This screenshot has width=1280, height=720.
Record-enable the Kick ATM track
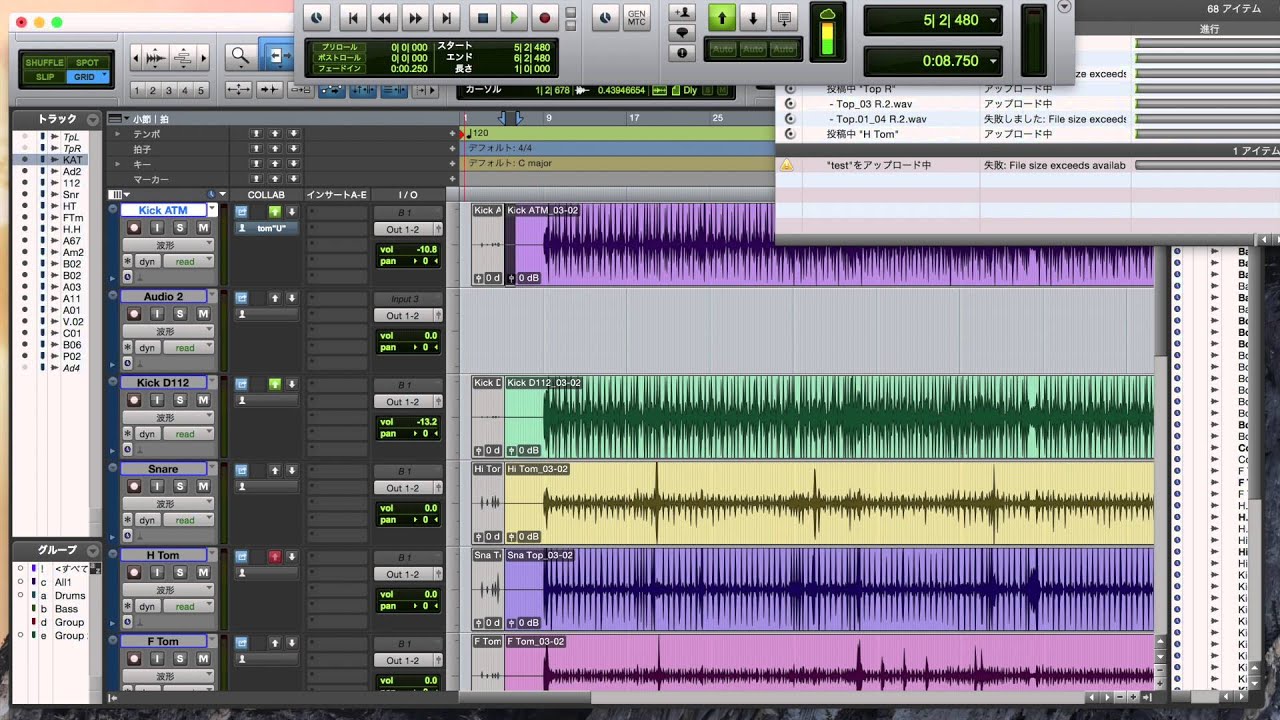point(134,228)
